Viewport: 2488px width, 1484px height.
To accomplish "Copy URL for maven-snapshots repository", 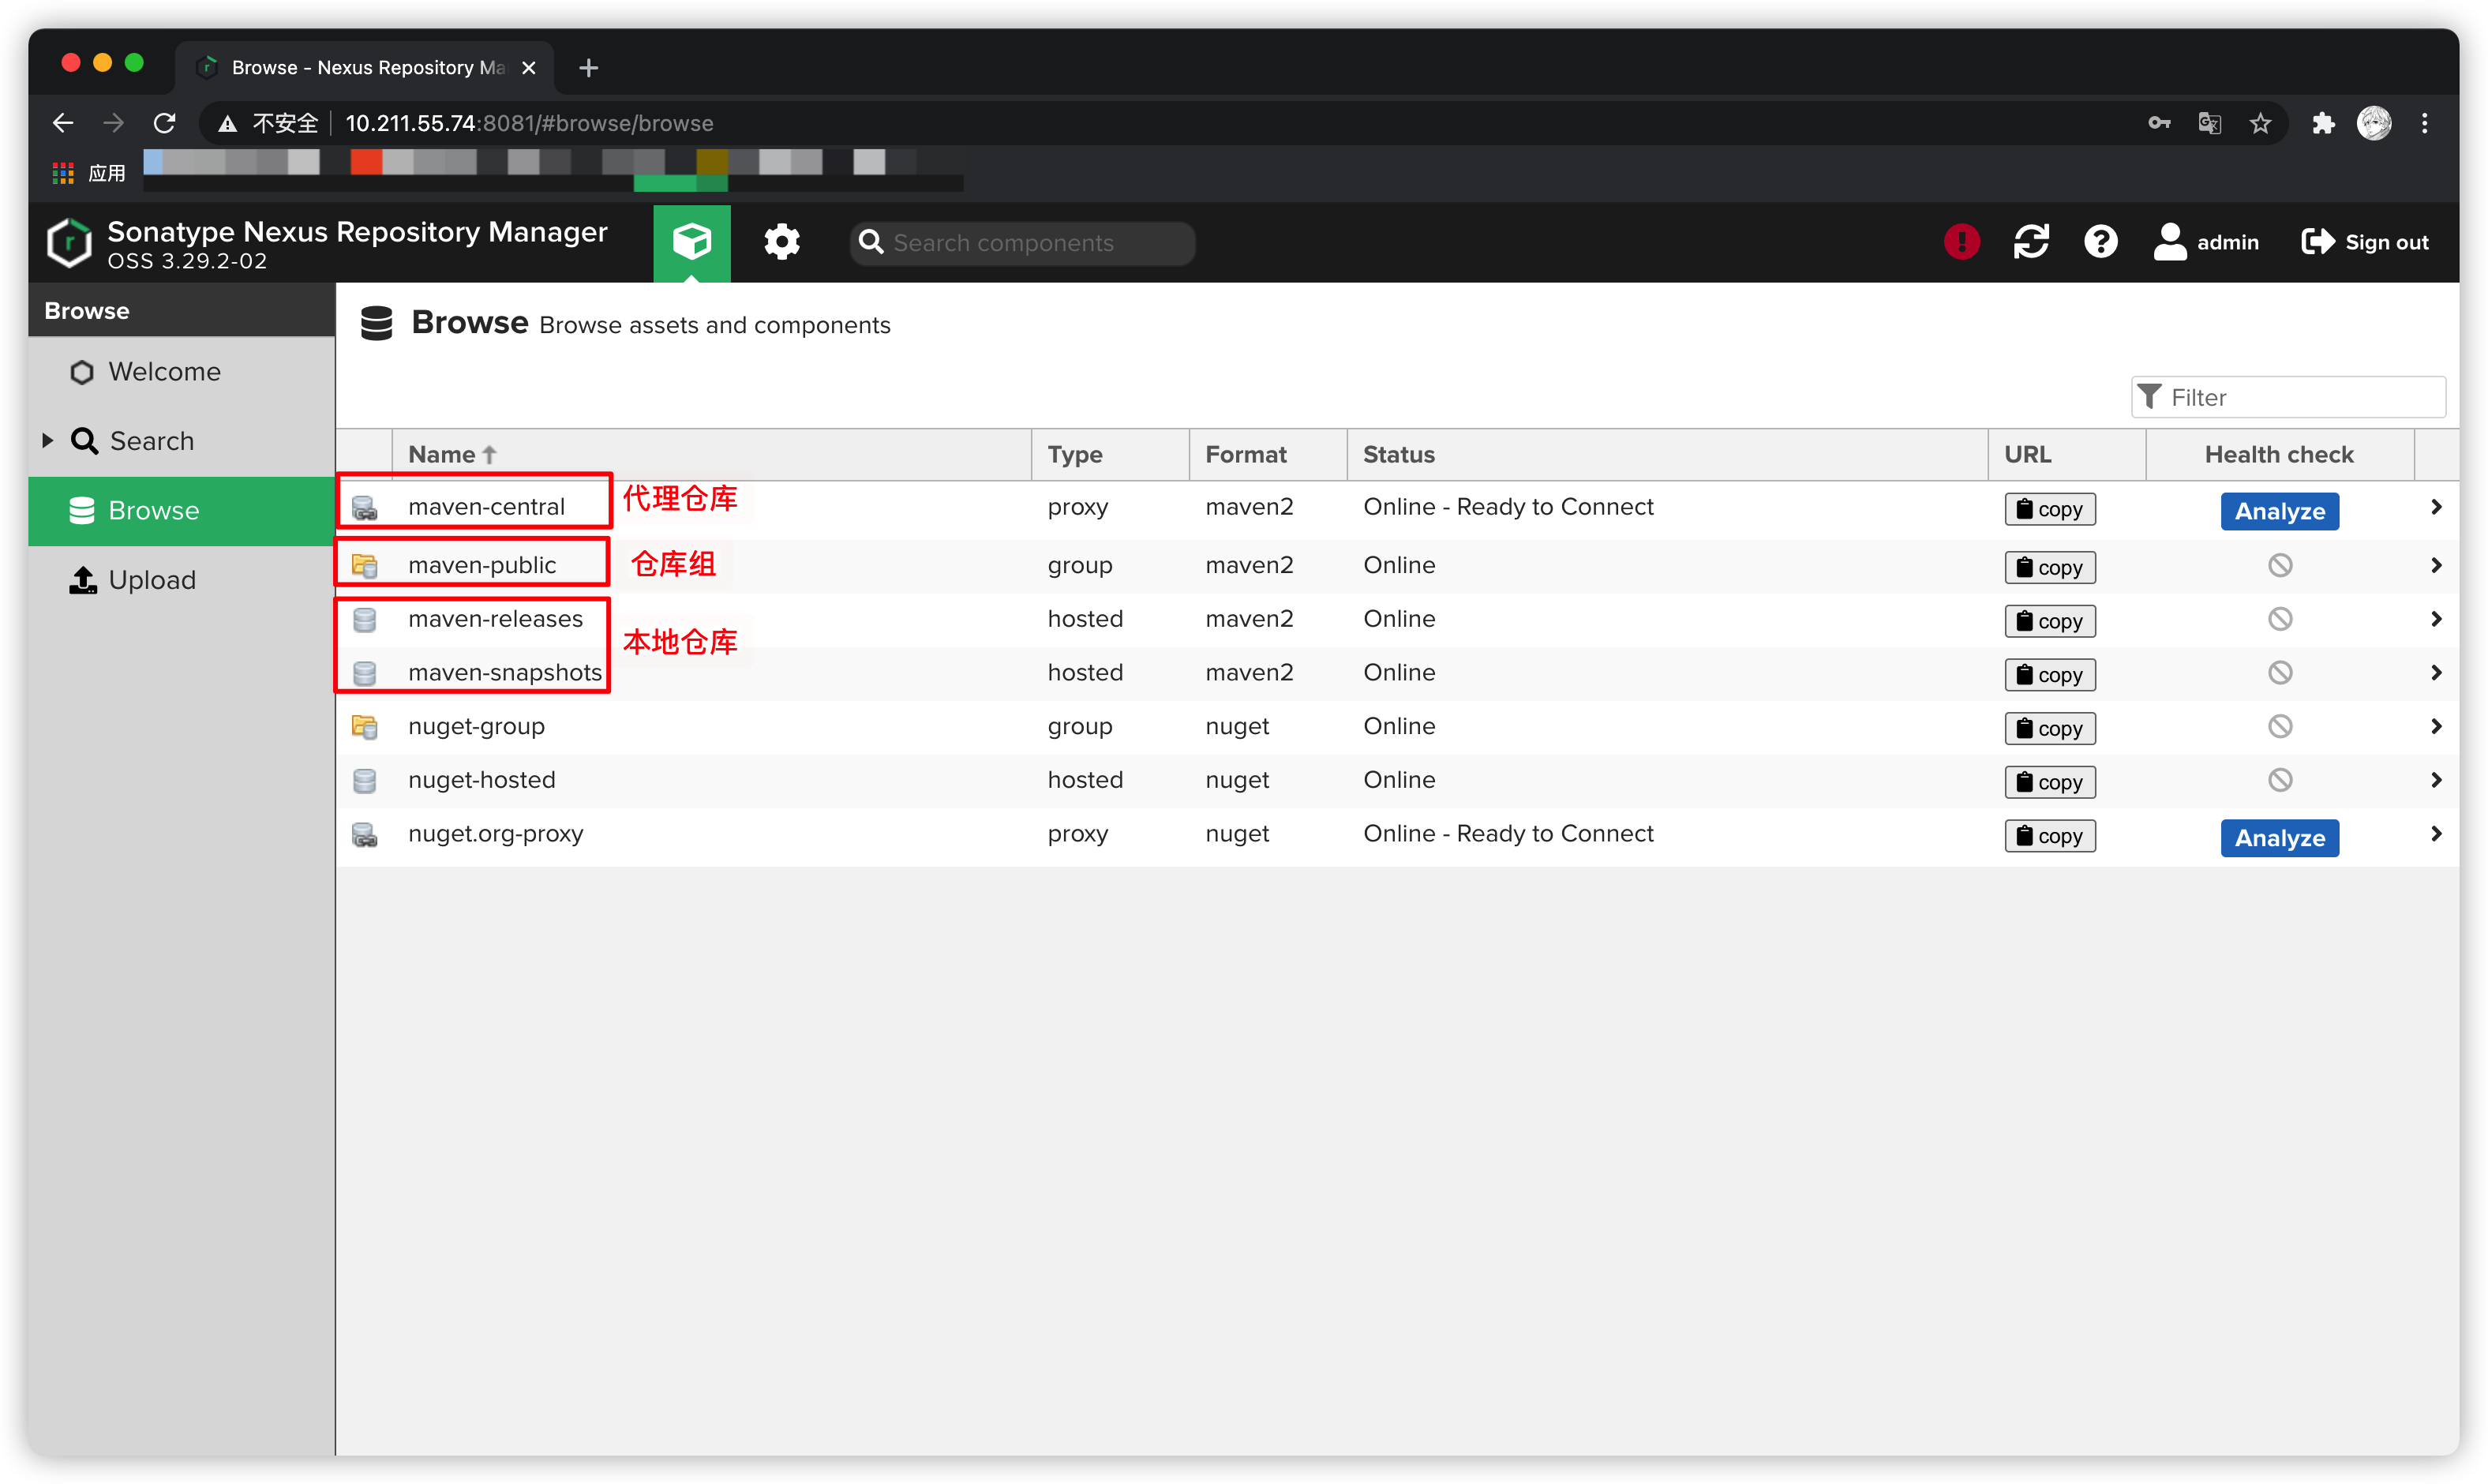I will tap(2047, 673).
